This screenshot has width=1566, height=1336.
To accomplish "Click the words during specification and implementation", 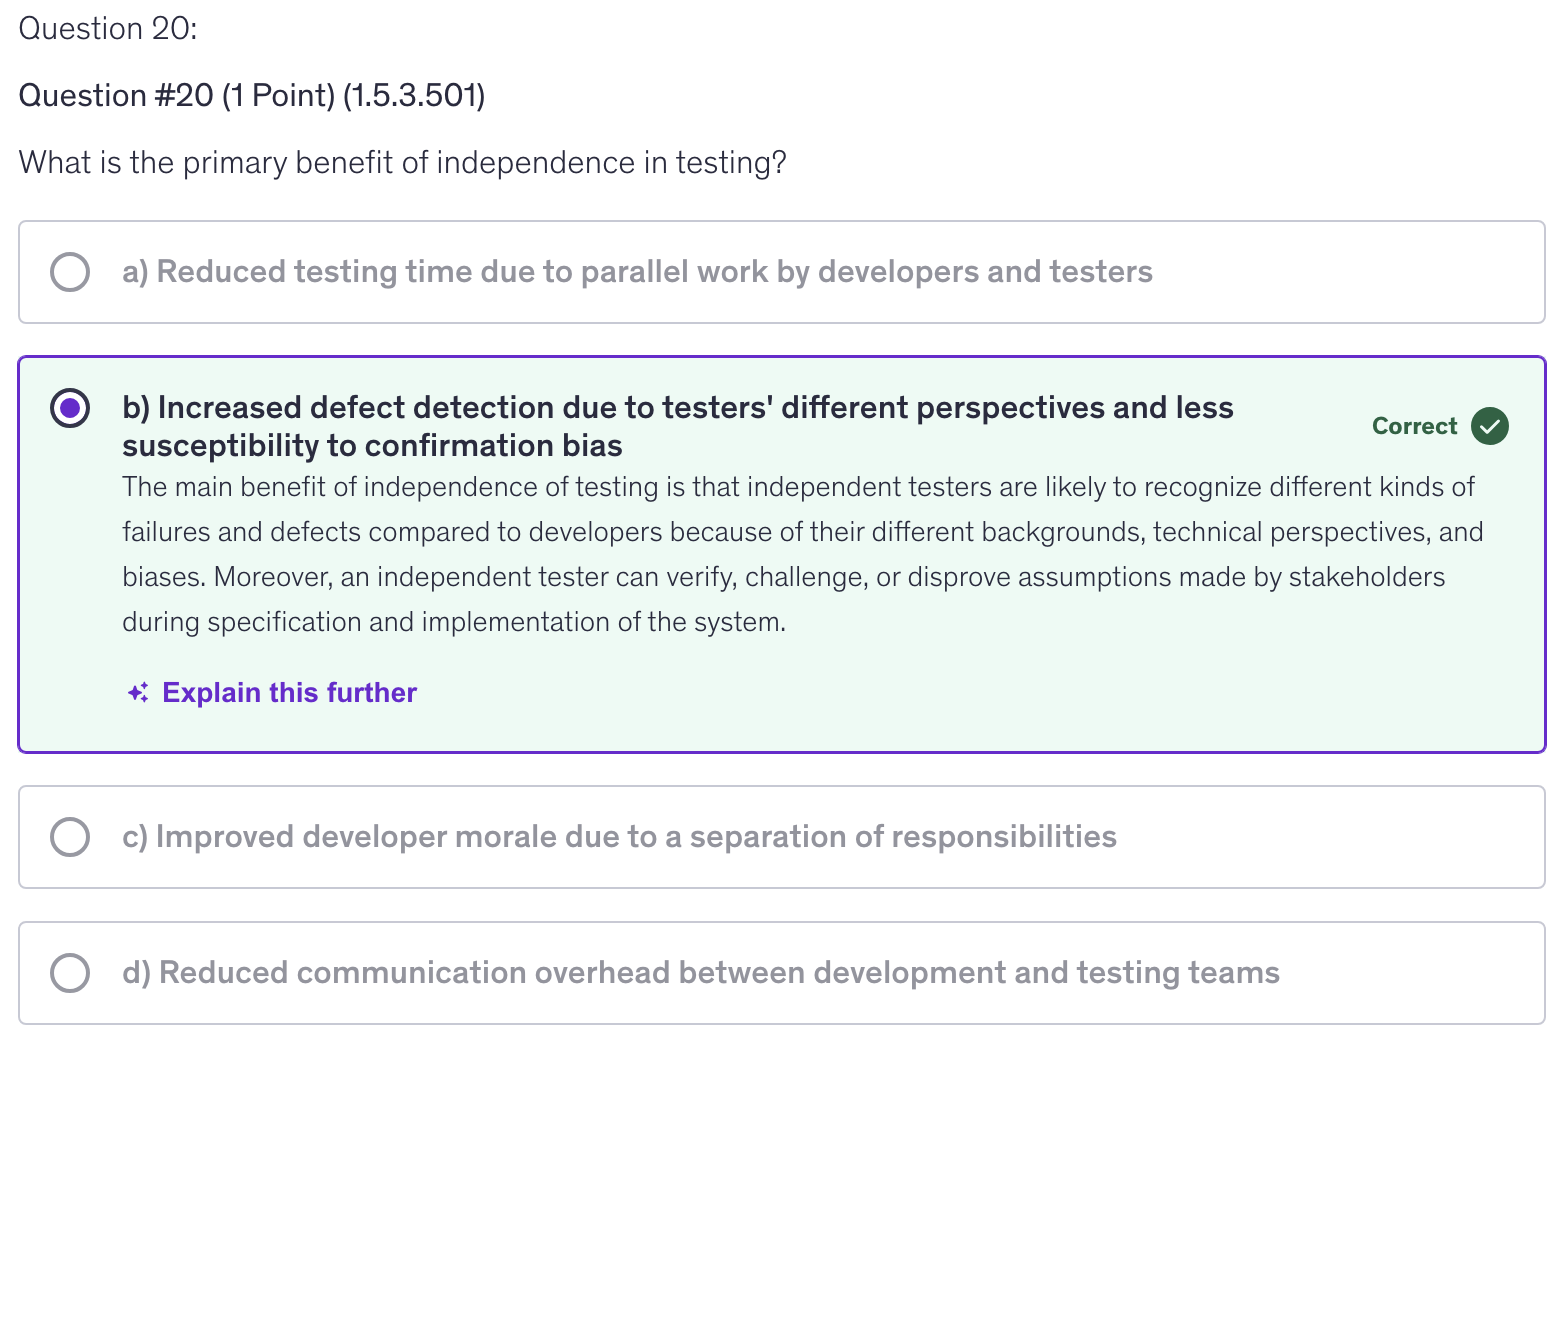I will pos(453,623).
